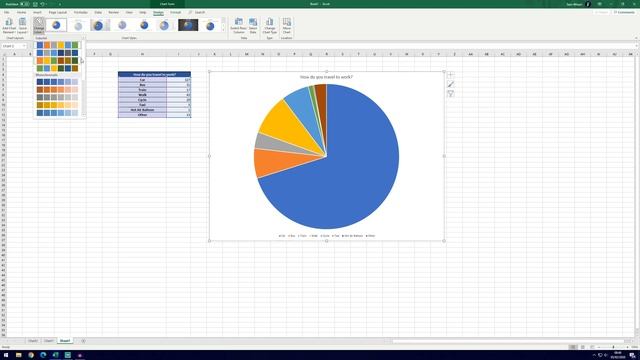Toggle the AutoSave switch

tap(24, 4)
